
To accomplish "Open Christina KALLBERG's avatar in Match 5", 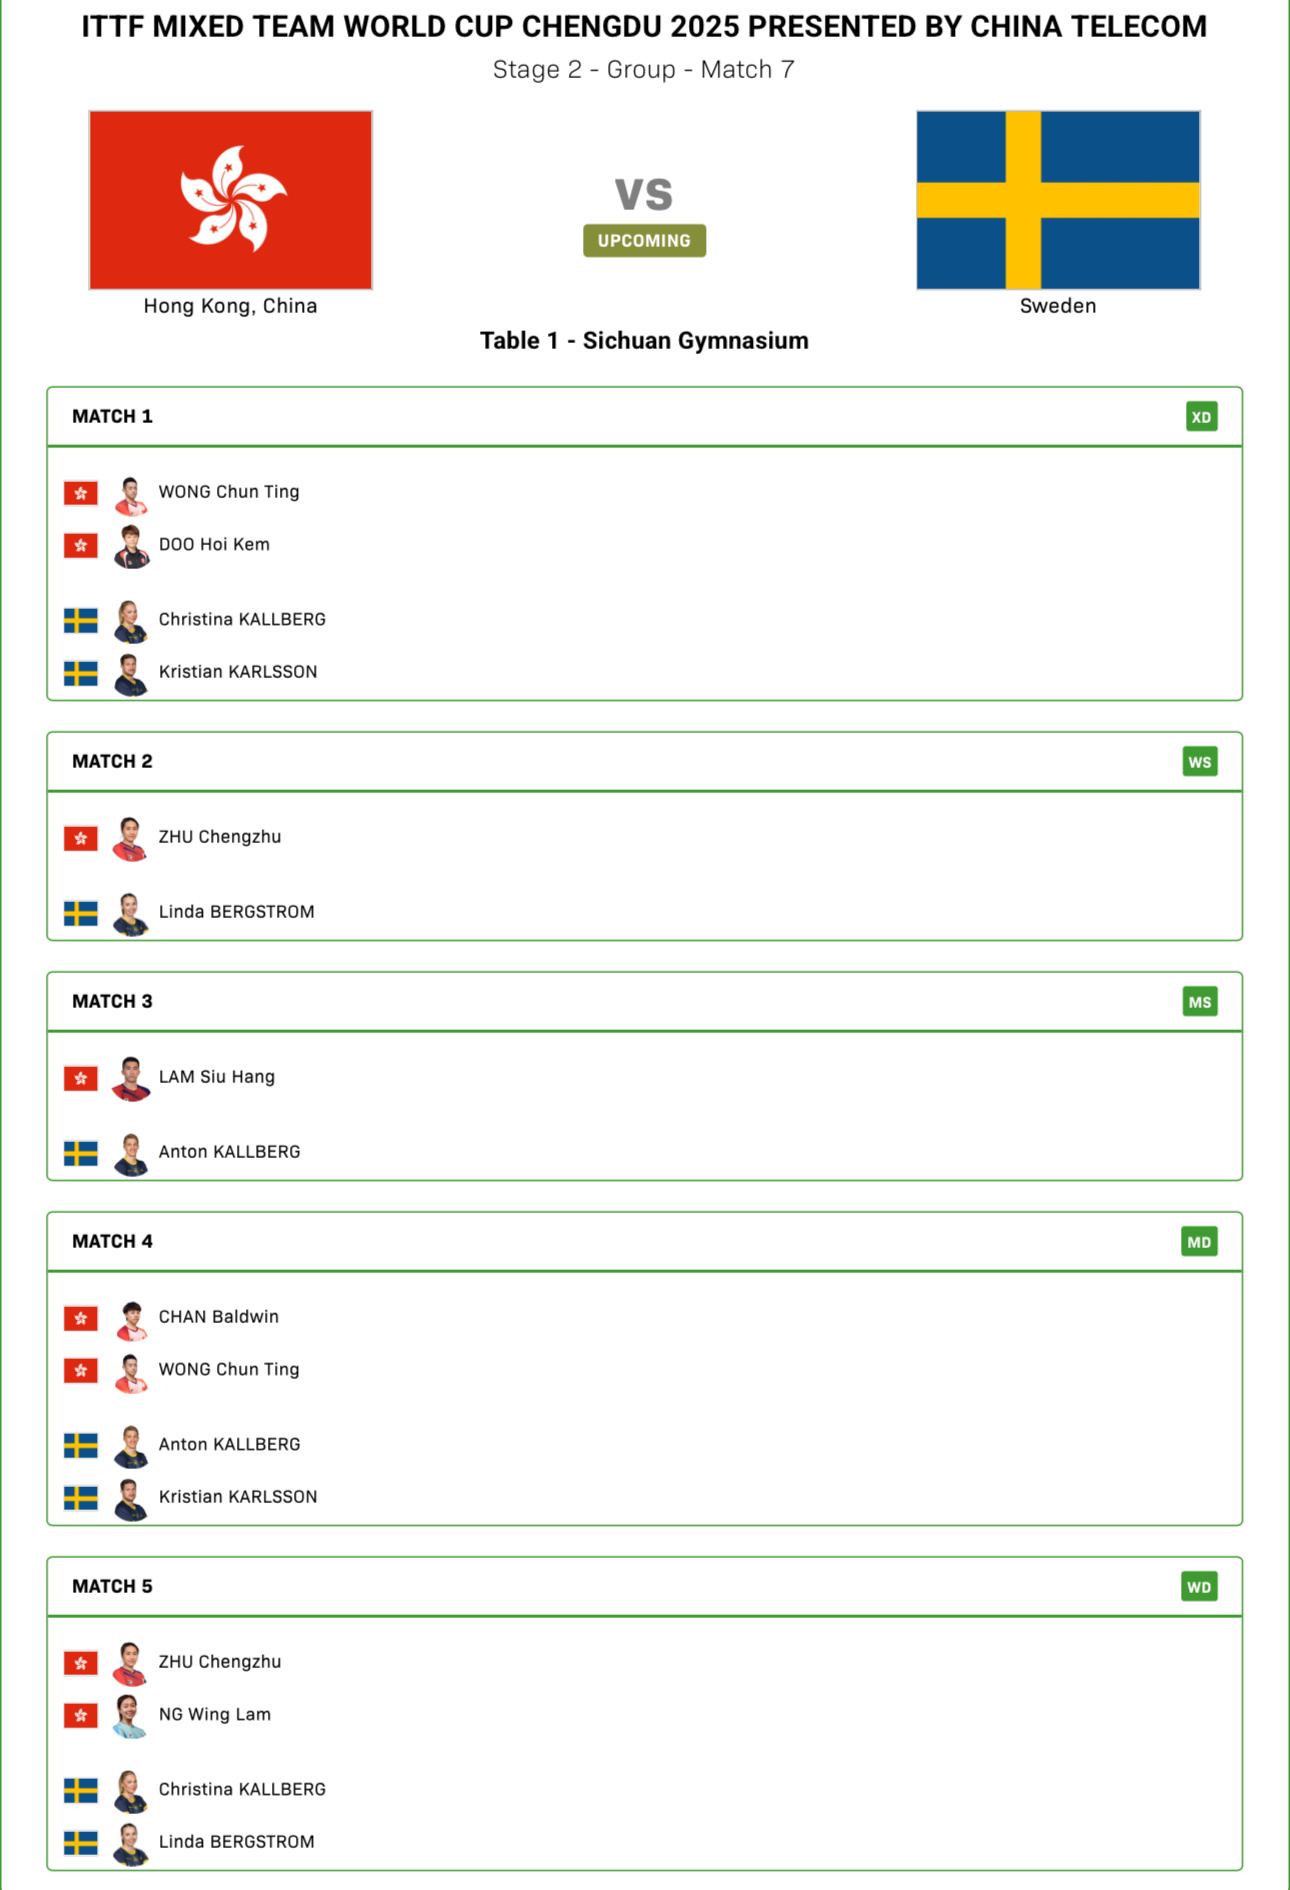I will tap(131, 1791).
